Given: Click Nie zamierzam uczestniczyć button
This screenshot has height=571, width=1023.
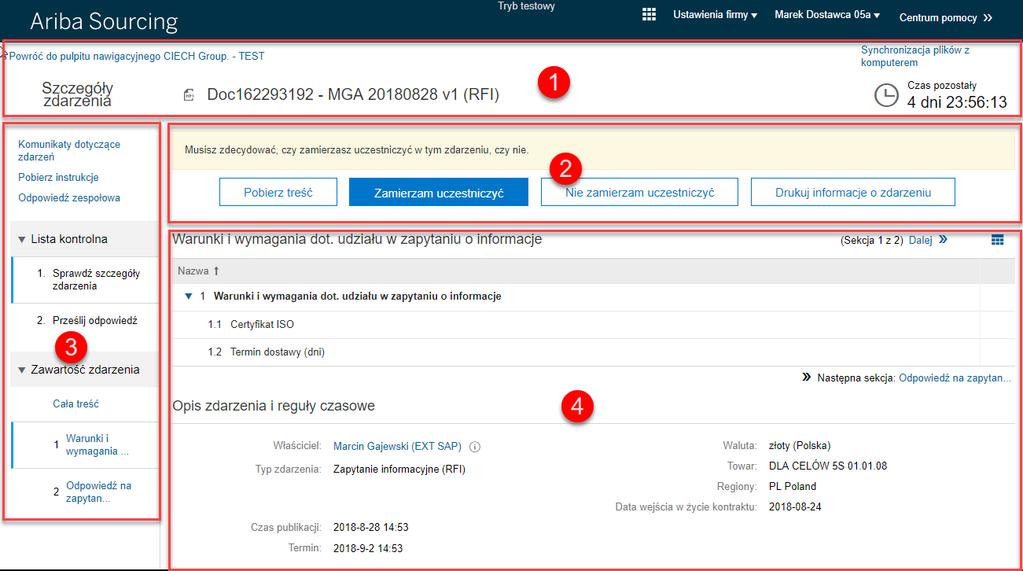Looking at the screenshot, I should [639, 193].
